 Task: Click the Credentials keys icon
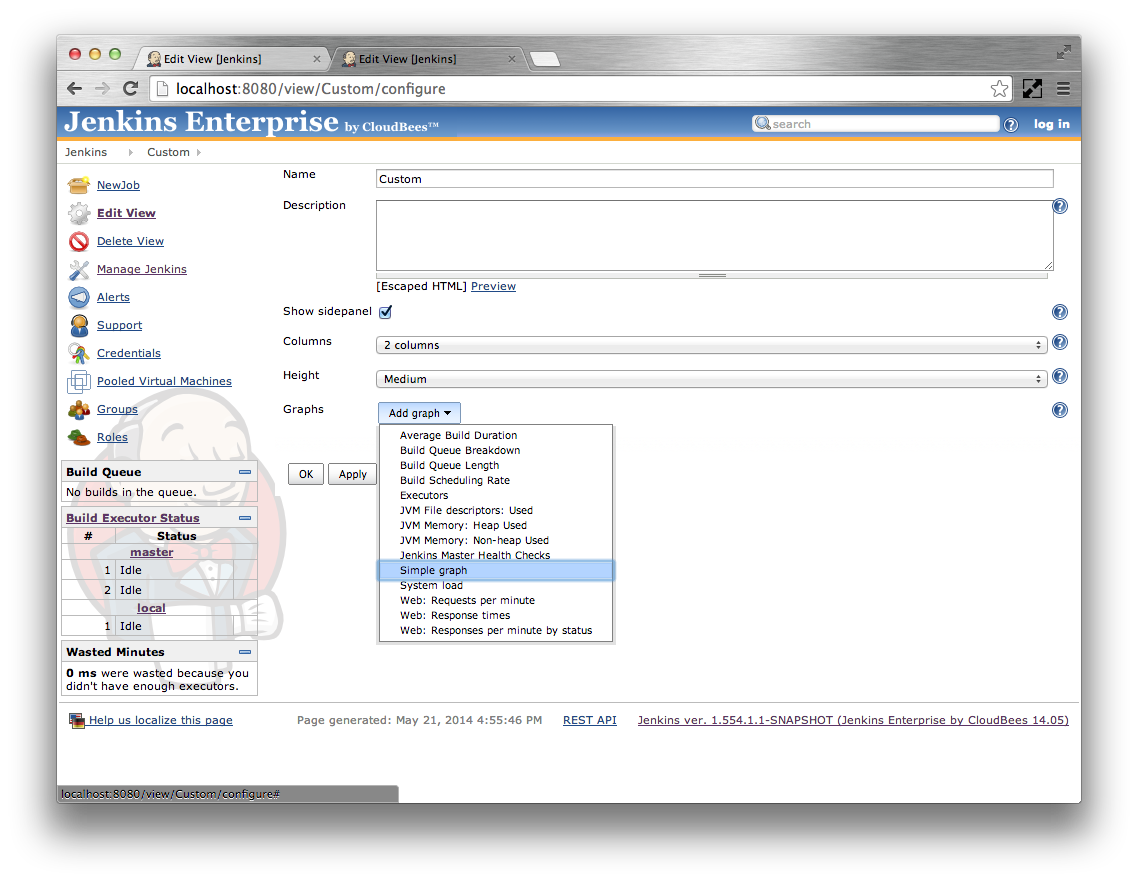pos(78,354)
